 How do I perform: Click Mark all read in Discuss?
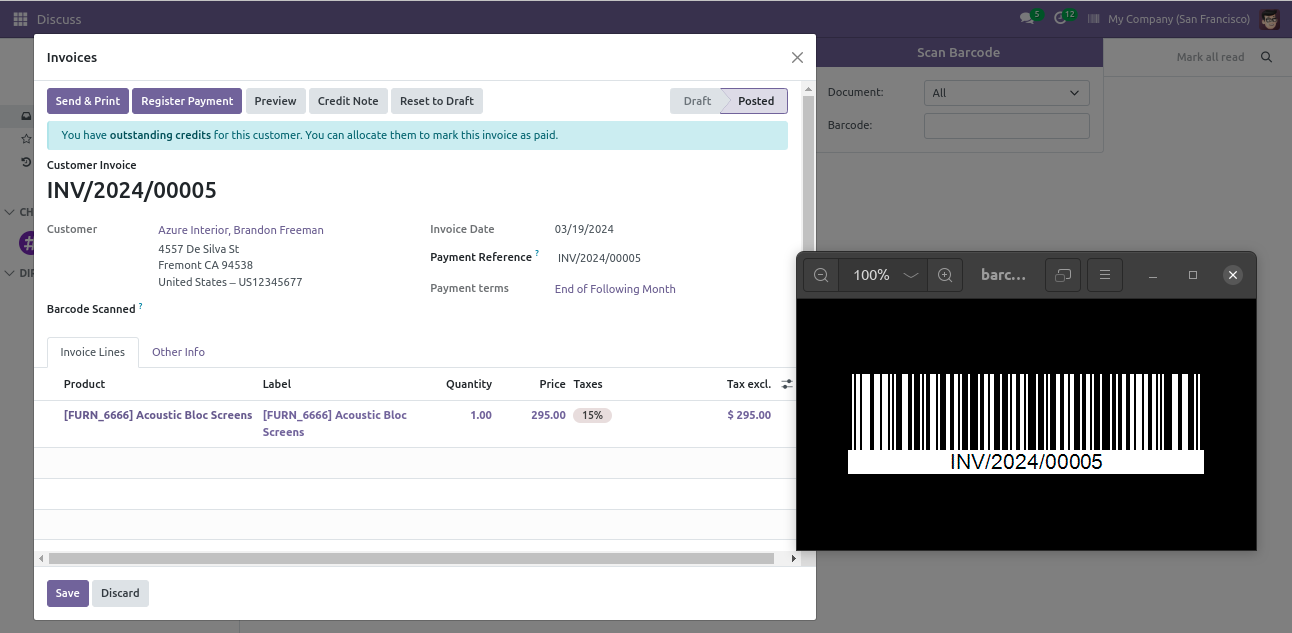1210,57
